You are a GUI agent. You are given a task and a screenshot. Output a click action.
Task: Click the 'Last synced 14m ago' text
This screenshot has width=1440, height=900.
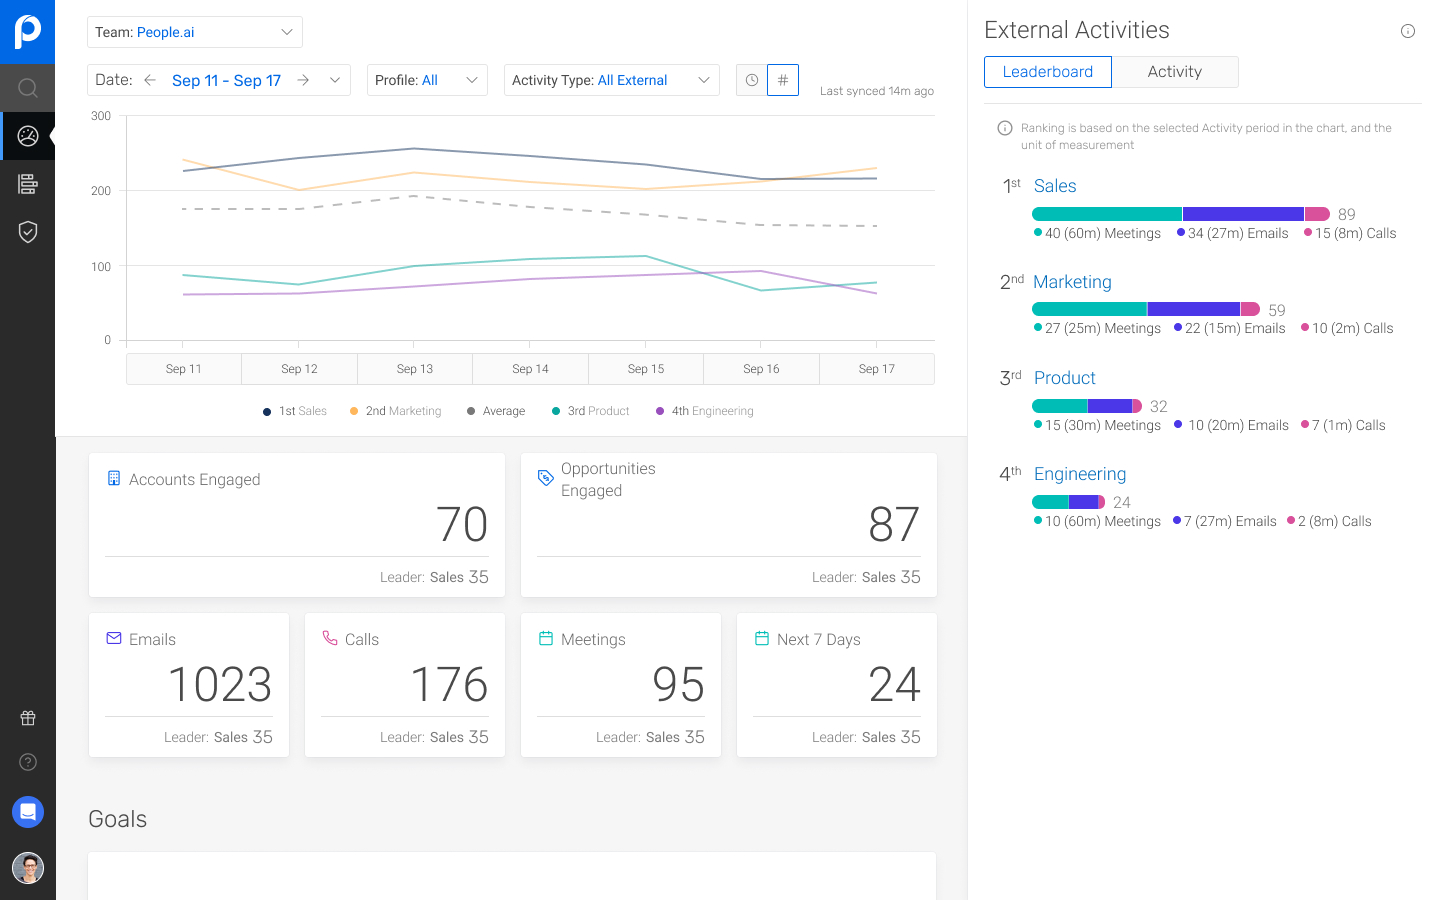coord(877,91)
